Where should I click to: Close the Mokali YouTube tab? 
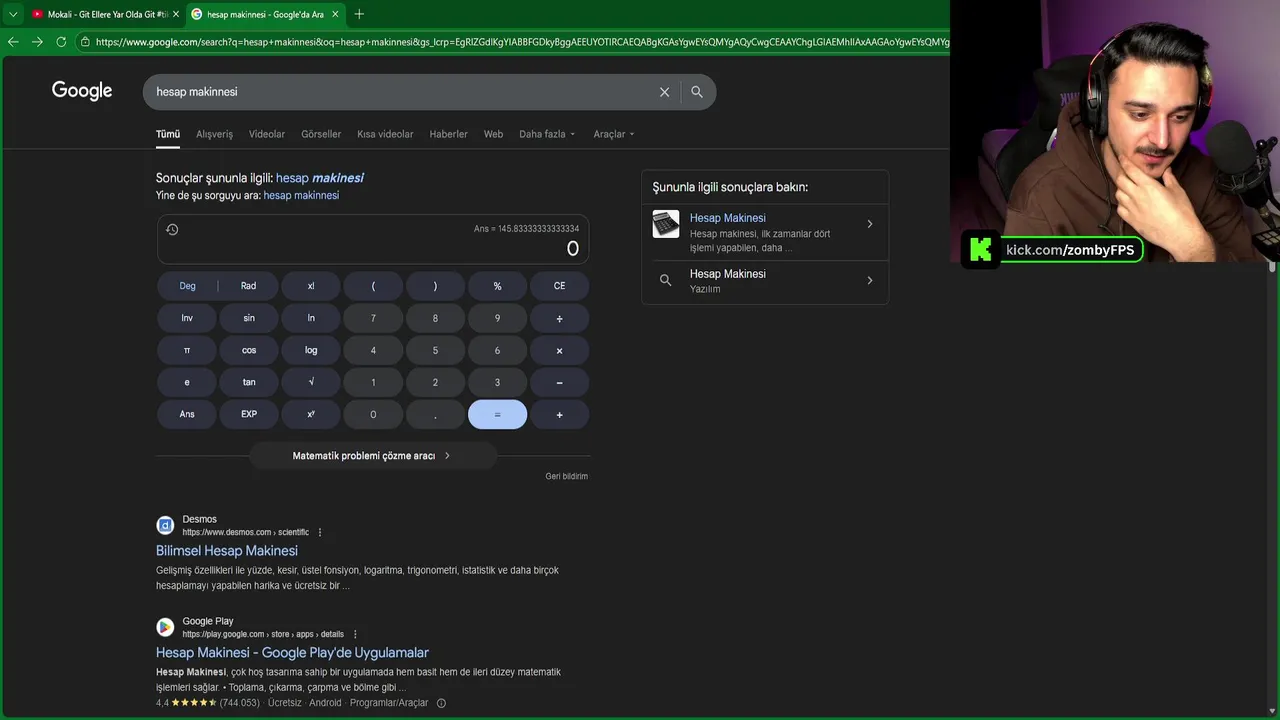[176, 14]
